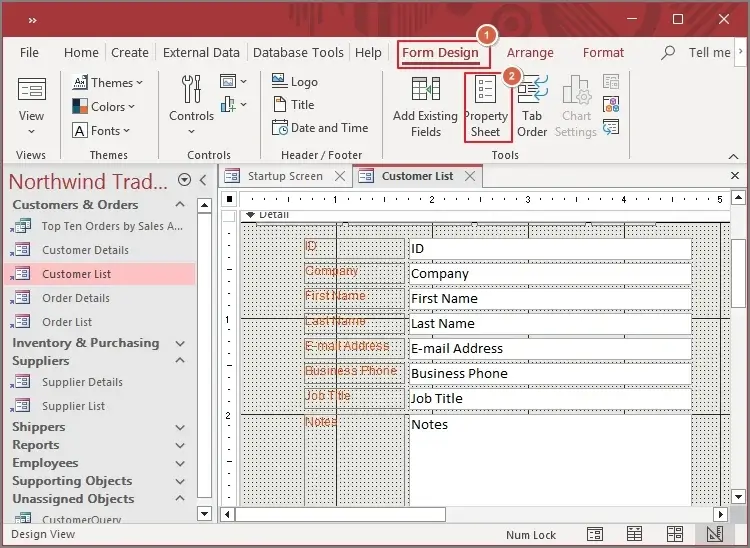Screen dimensions: 750x548
Task: Open Order List in navigation pane
Action: (x=99, y=322)
